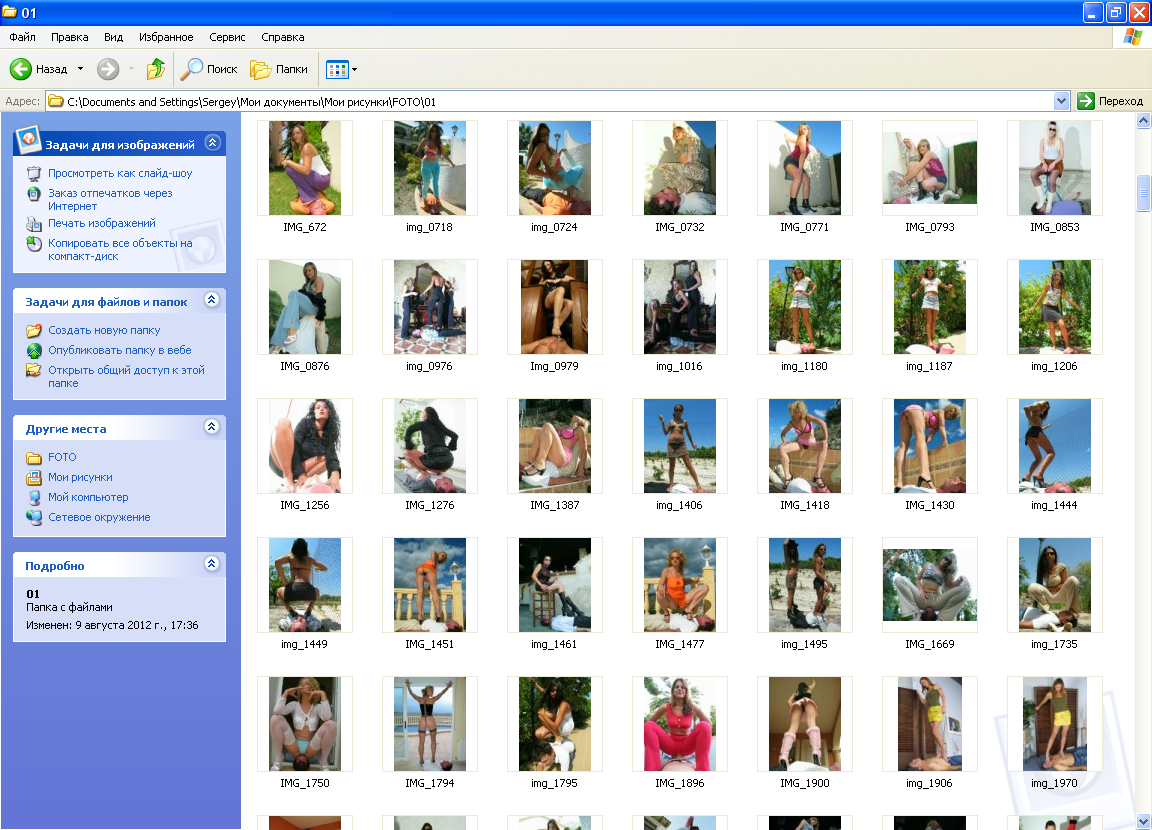Select the IMG_672 thumbnail
1152x830 pixels.
pos(305,168)
